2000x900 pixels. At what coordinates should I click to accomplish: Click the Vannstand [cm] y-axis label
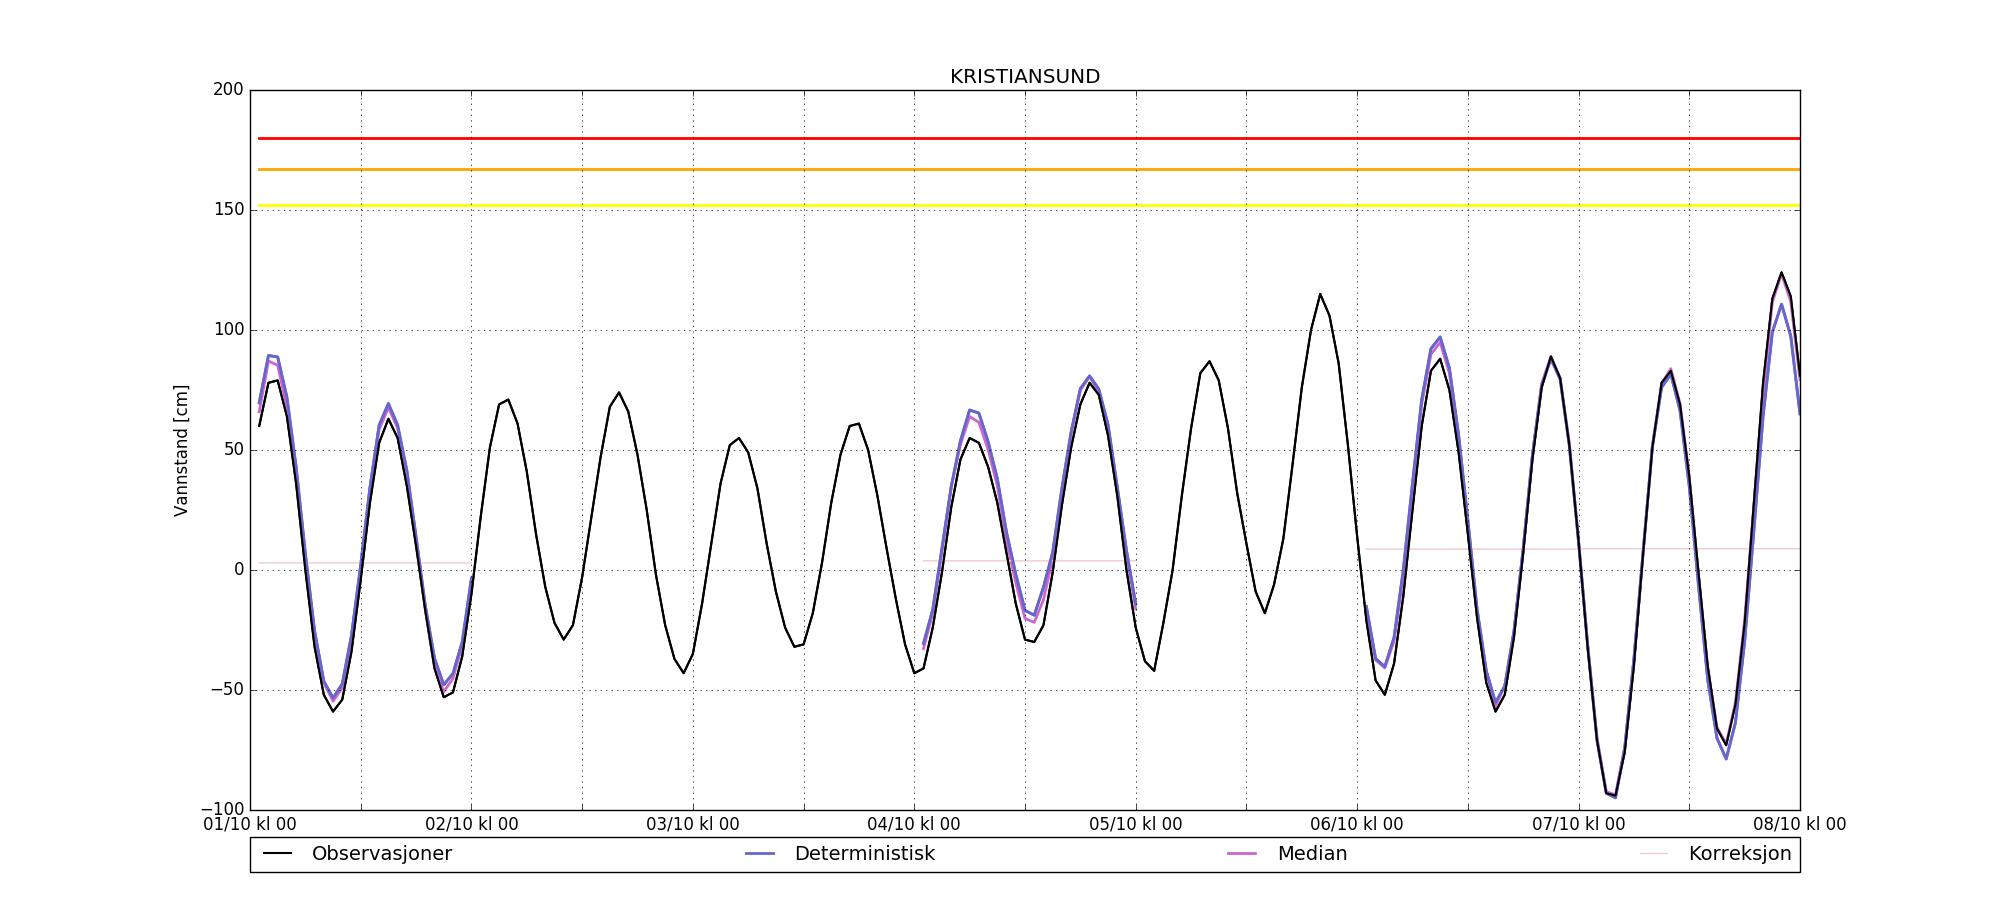coord(181,450)
